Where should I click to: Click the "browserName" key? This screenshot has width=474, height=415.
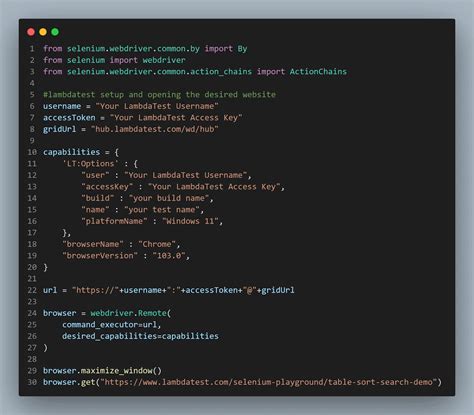(x=93, y=244)
